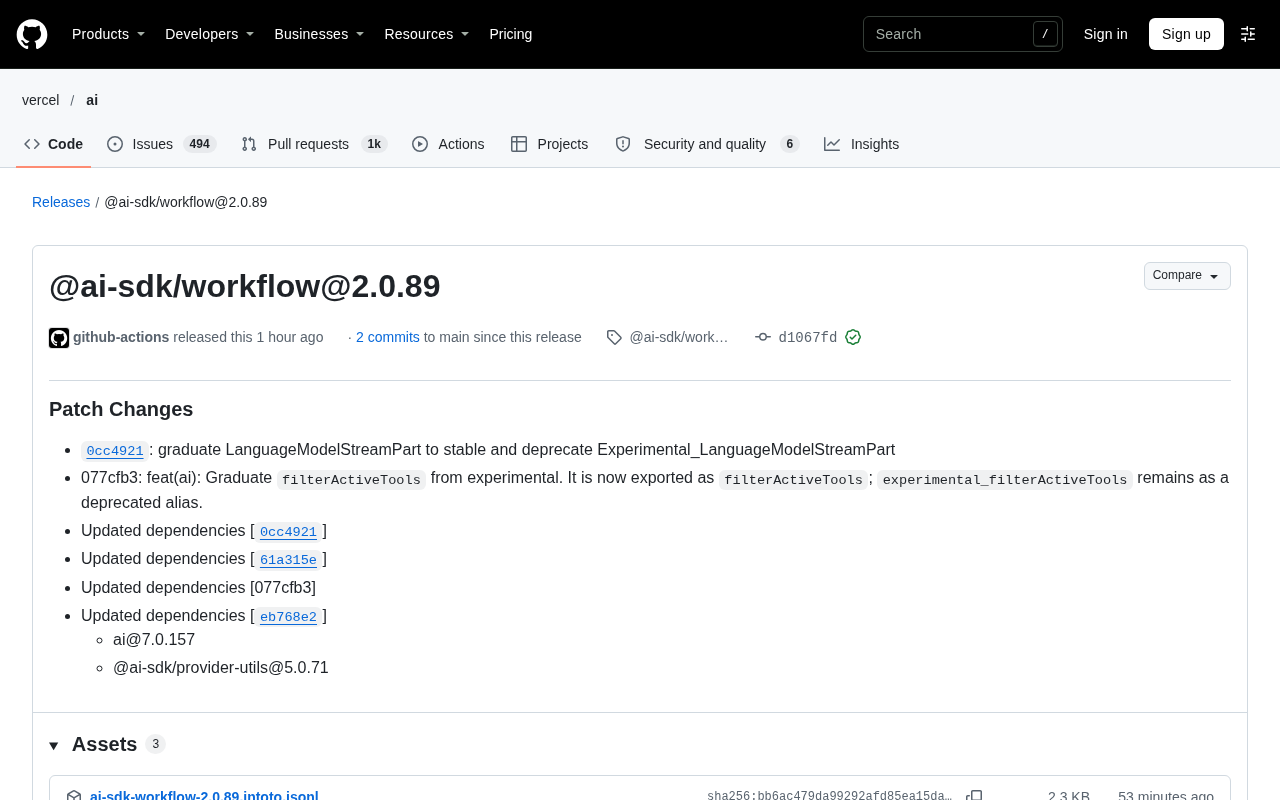The height and width of the screenshot is (800, 1280).
Task: Expand the Products menu
Action: coord(108,34)
